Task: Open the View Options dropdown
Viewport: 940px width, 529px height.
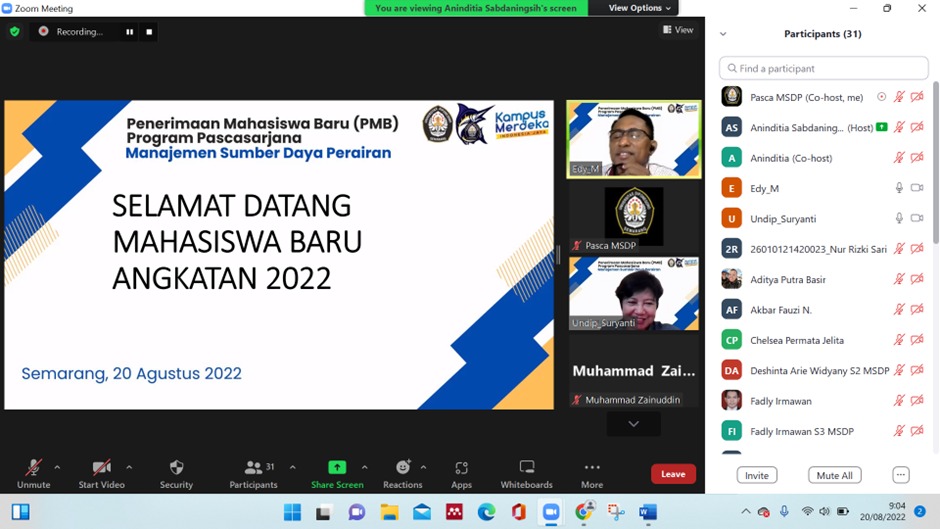Action: 639,8
